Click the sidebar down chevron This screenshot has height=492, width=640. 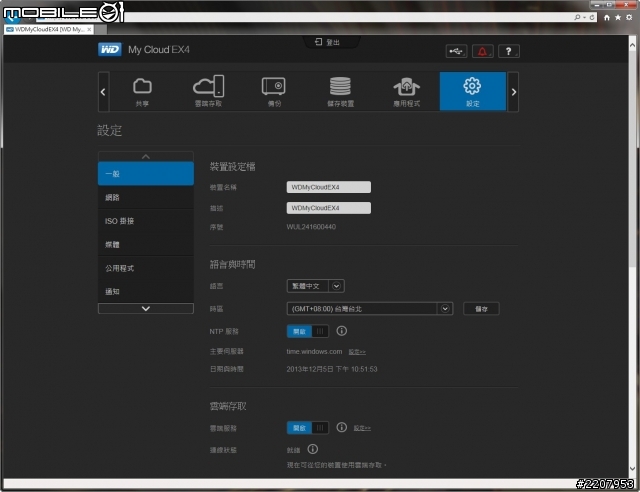tap(146, 309)
